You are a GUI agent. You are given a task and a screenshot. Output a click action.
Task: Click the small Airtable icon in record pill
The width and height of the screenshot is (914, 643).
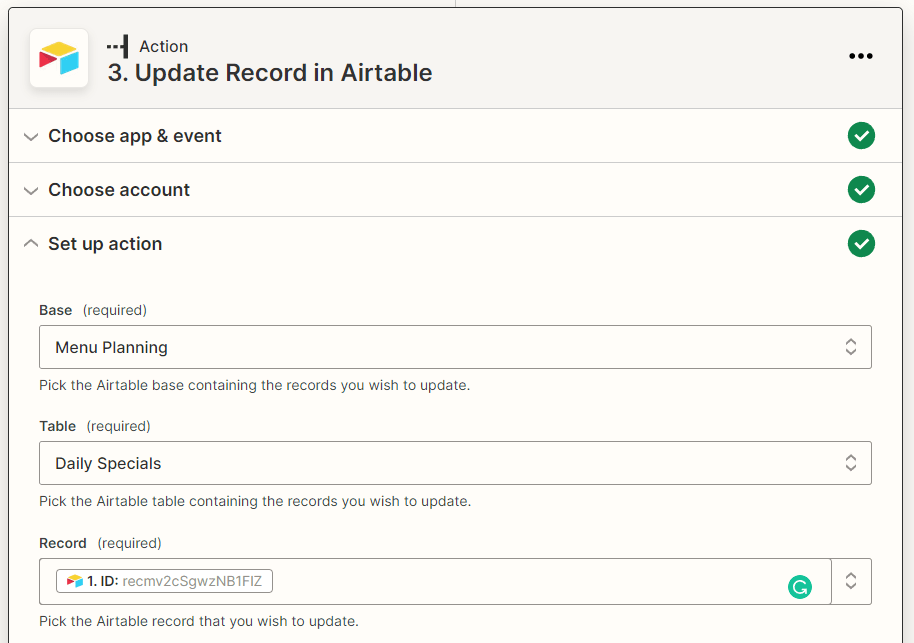[75, 581]
